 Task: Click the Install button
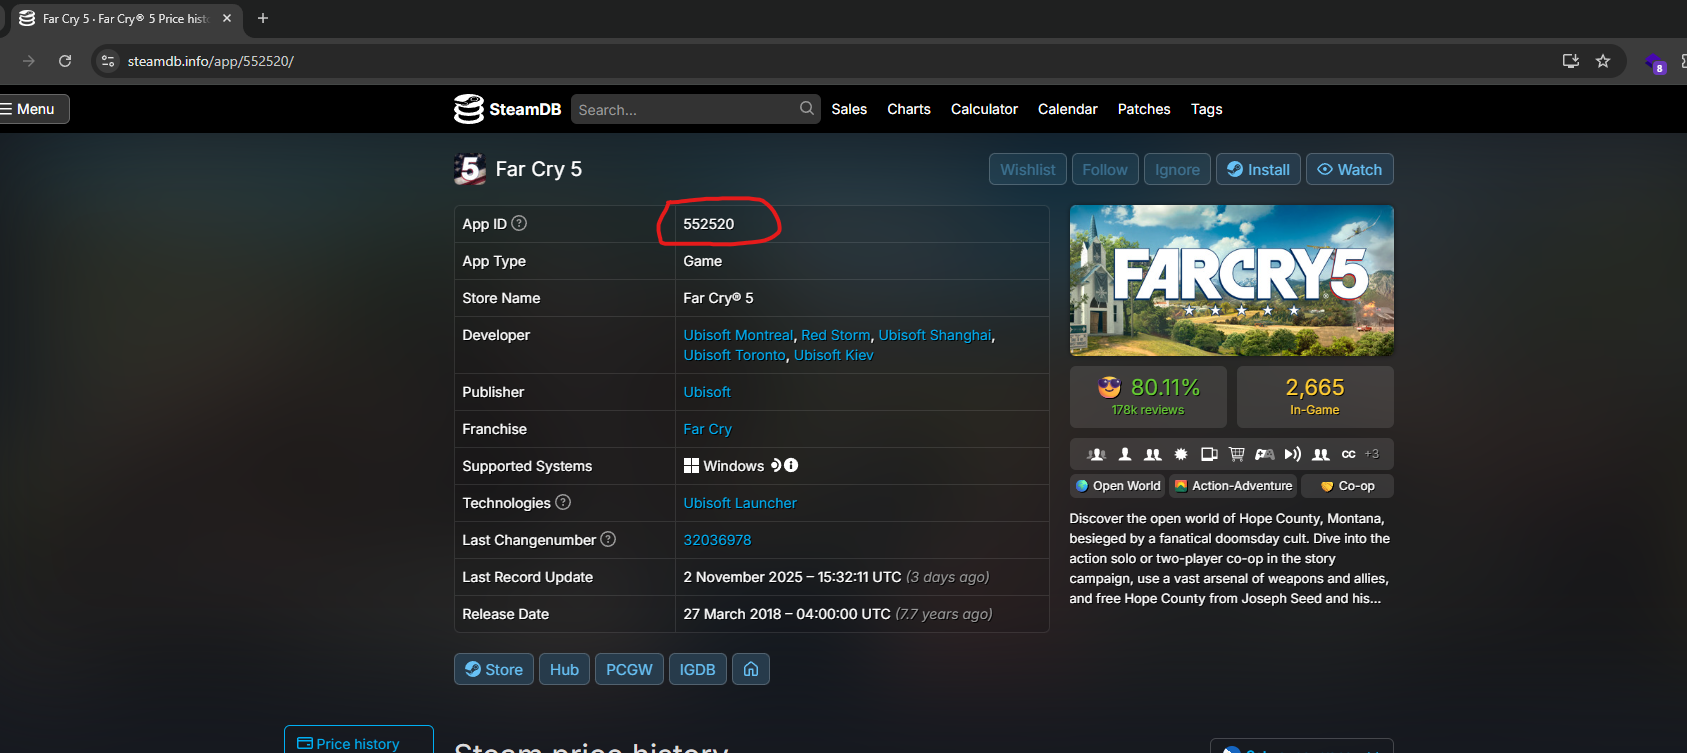(x=1259, y=169)
